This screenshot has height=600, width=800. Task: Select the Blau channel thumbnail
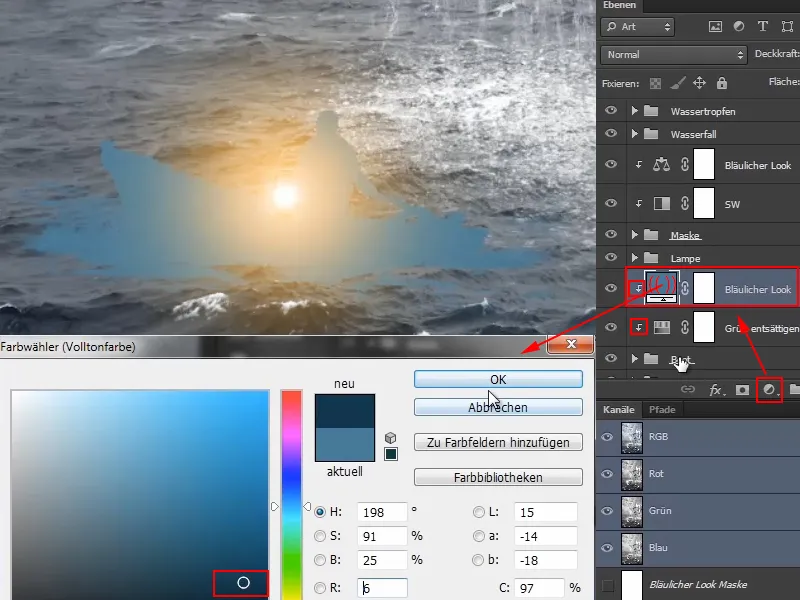click(632, 548)
